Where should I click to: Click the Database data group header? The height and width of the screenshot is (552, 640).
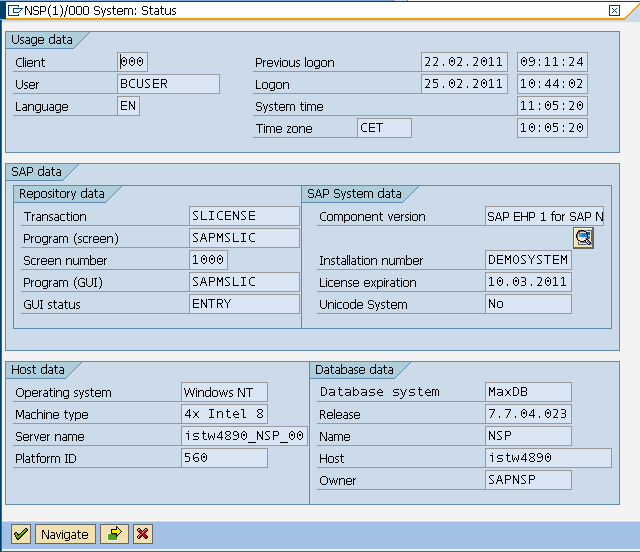[x=354, y=370]
